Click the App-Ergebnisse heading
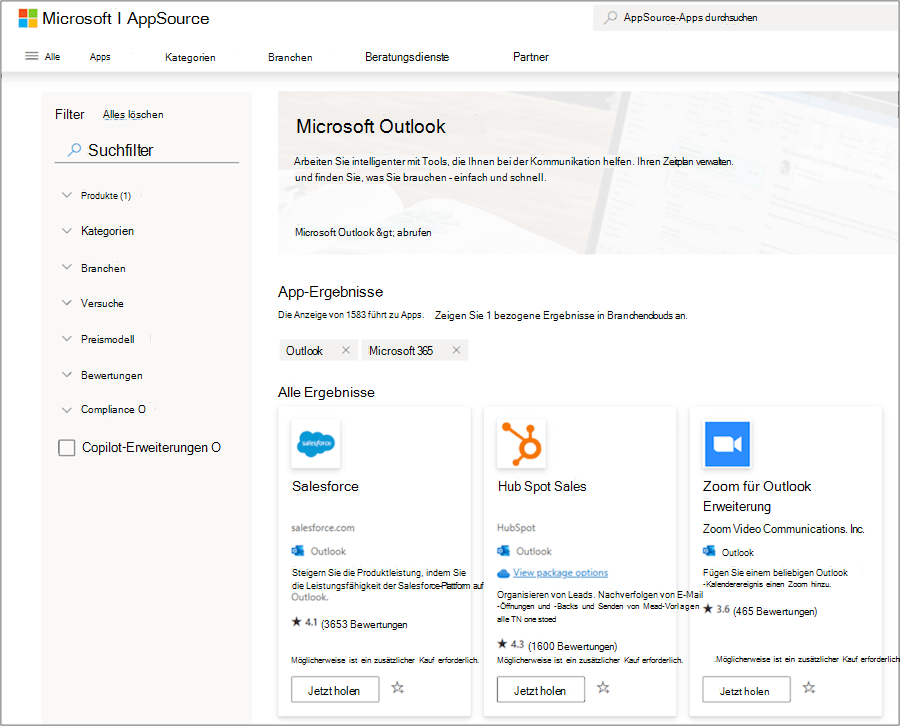Viewport: 900px width, 726px height. (x=330, y=292)
